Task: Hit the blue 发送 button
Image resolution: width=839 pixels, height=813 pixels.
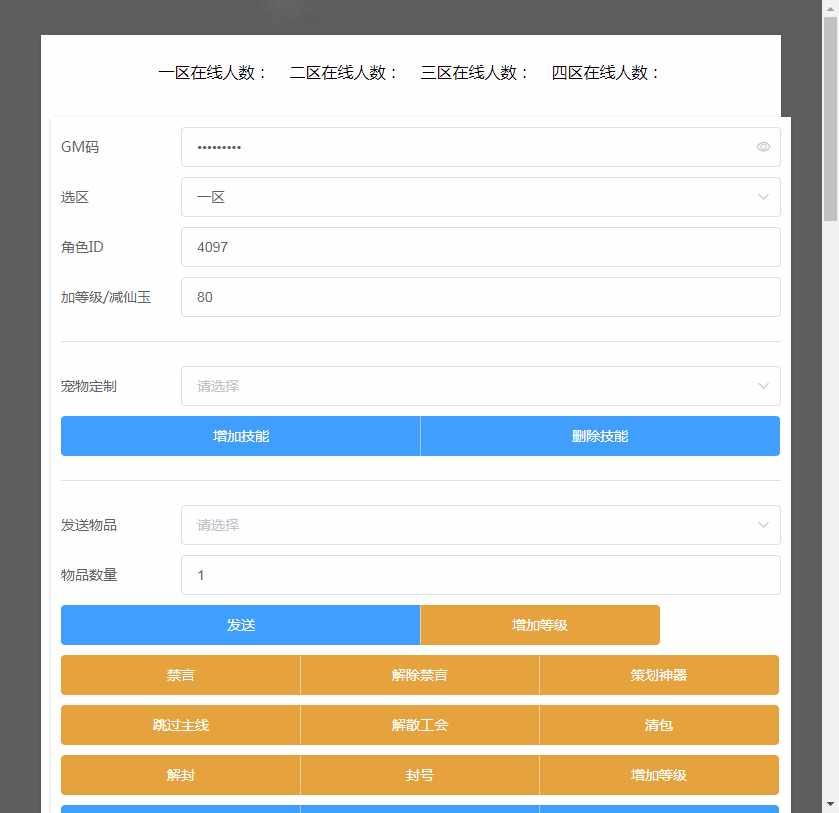Action: point(241,625)
